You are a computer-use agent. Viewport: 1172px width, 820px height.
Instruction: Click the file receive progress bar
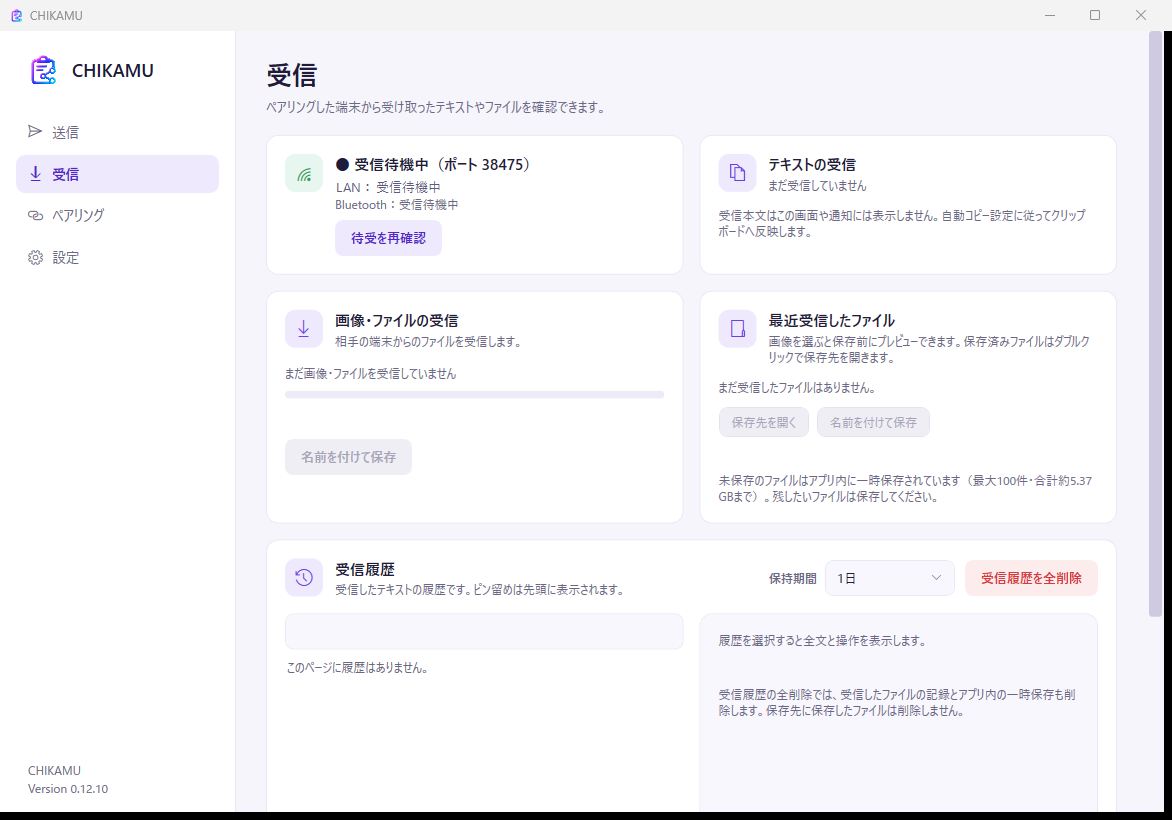pyautogui.click(x=474, y=395)
